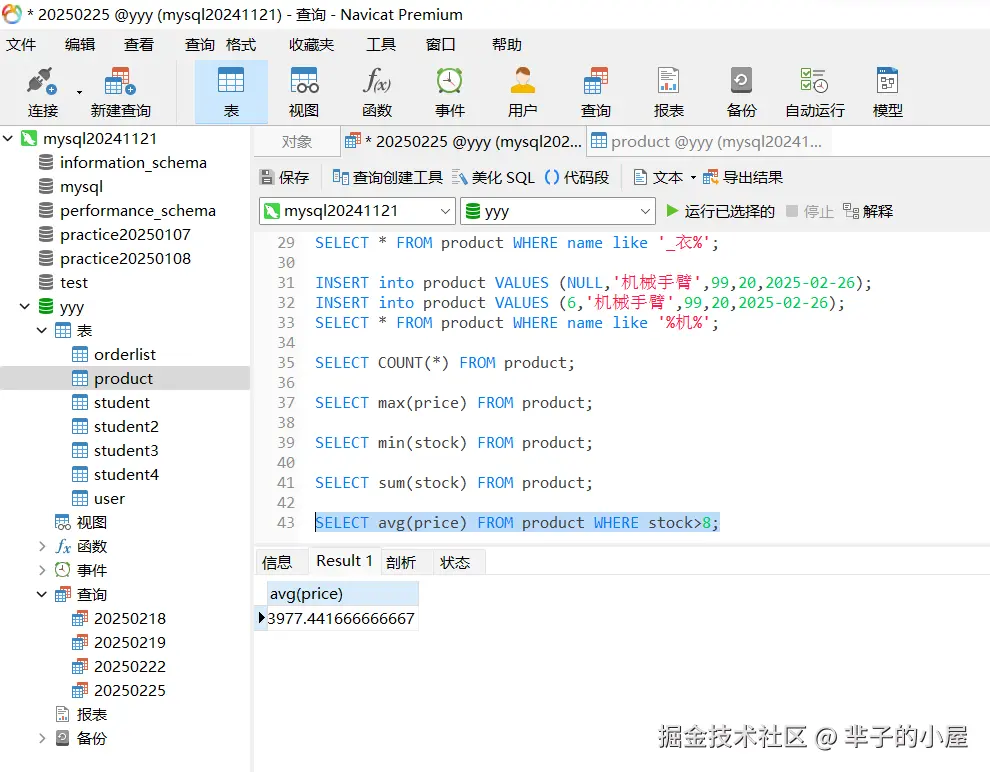
Task: Open the 事件 (Event) toolbar icon
Action: (450, 92)
